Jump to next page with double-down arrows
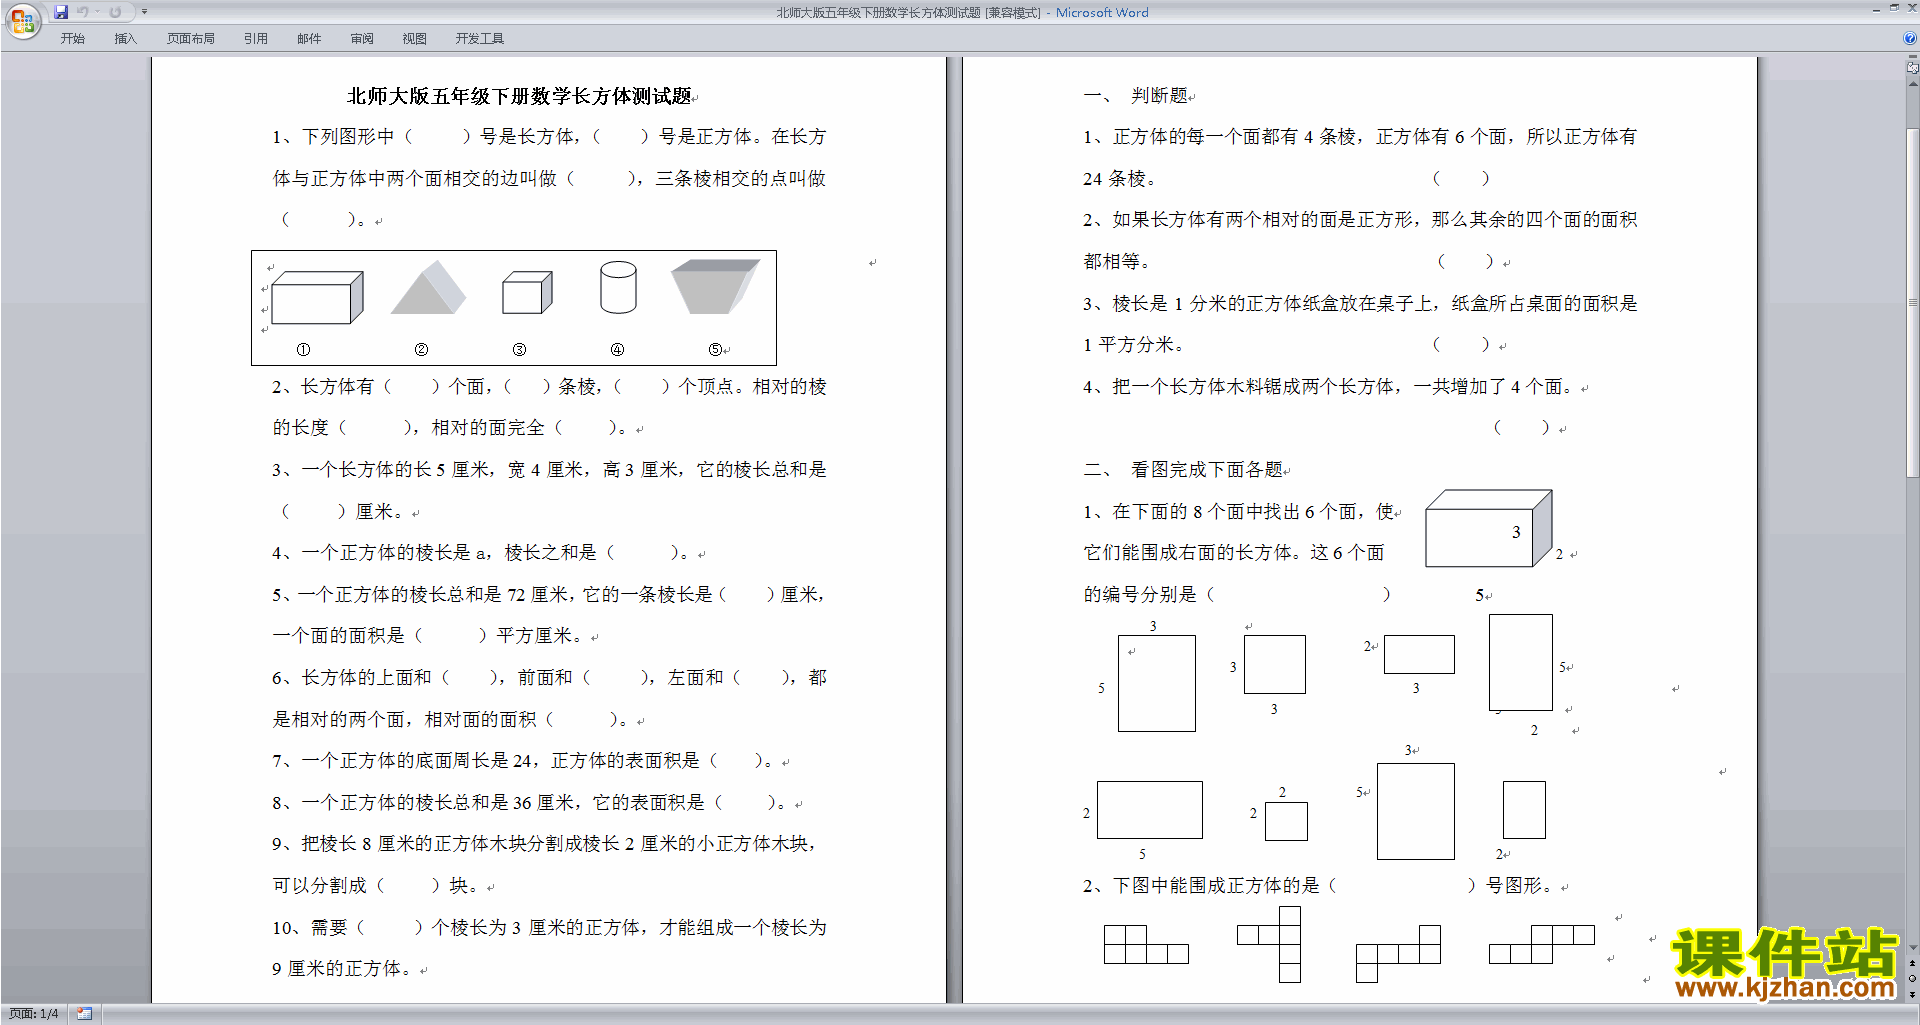Image resolution: width=1920 pixels, height=1025 pixels. [1913, 994]
